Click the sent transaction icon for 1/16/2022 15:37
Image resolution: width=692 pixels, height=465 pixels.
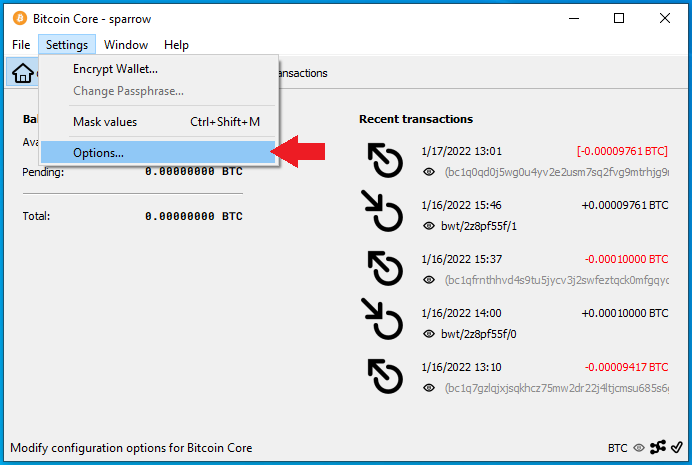pos(385,269)
